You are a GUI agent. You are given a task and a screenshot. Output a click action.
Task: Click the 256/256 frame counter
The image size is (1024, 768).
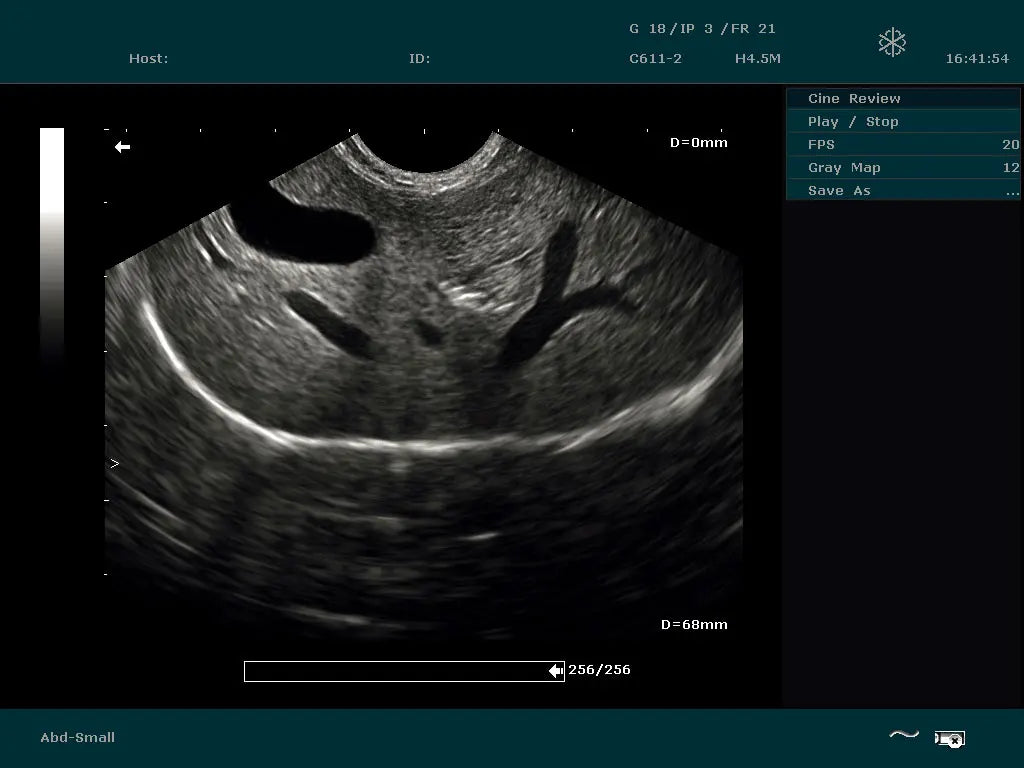[599, 670]
